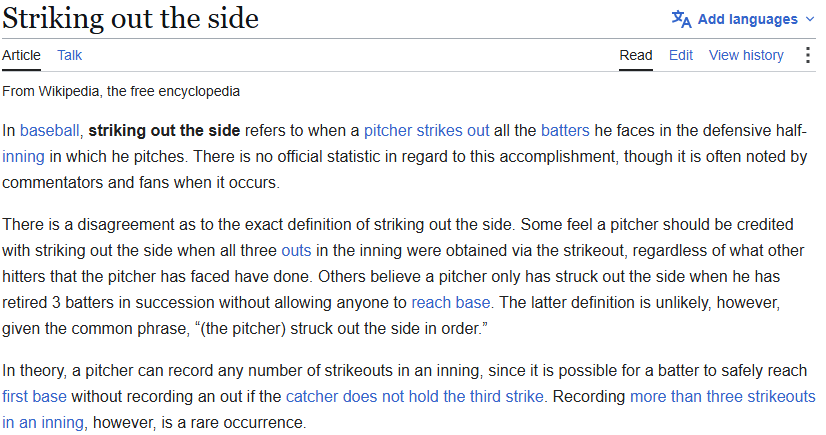826x435 pixels.
Task: Expand the Add languages dropdown chevron
Action: tap(810, 19)
